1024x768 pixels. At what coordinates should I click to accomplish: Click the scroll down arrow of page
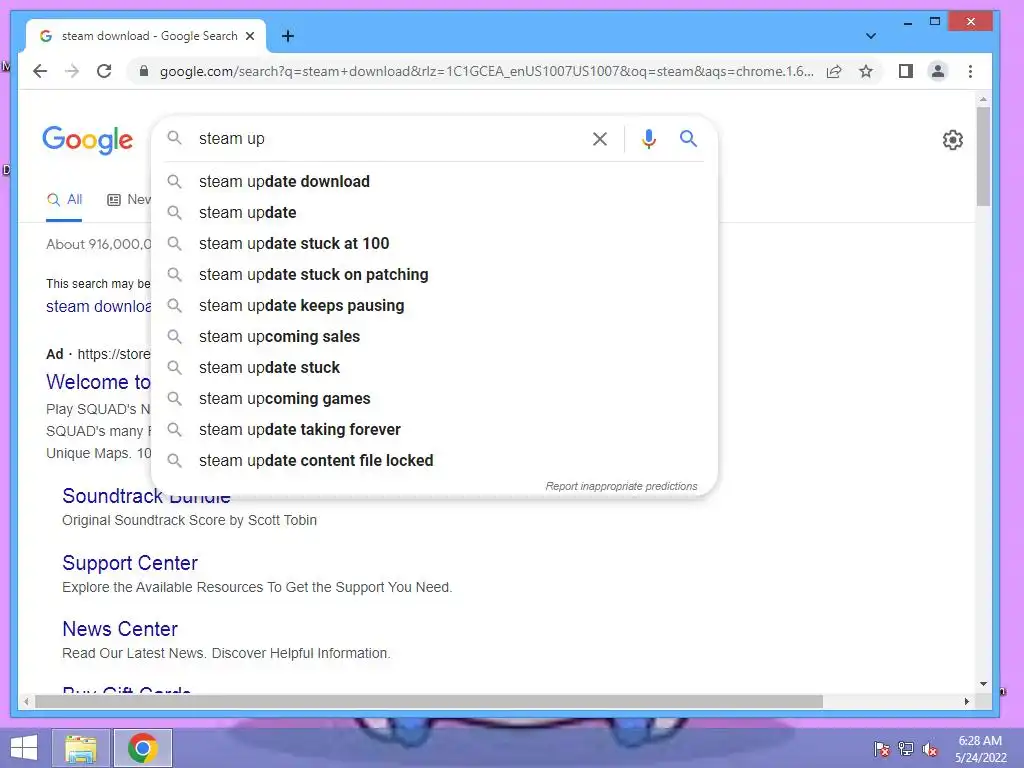coord(984,684)
